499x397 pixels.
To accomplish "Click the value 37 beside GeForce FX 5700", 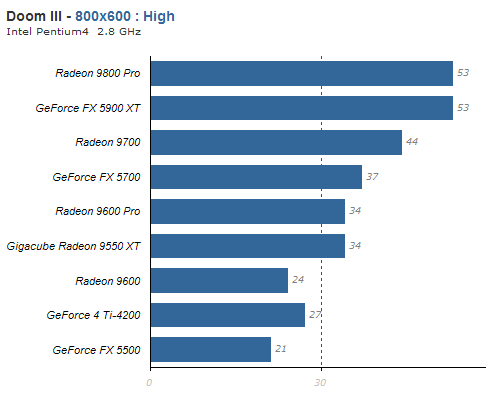I will pyautogui.click(x=372, y=177).
